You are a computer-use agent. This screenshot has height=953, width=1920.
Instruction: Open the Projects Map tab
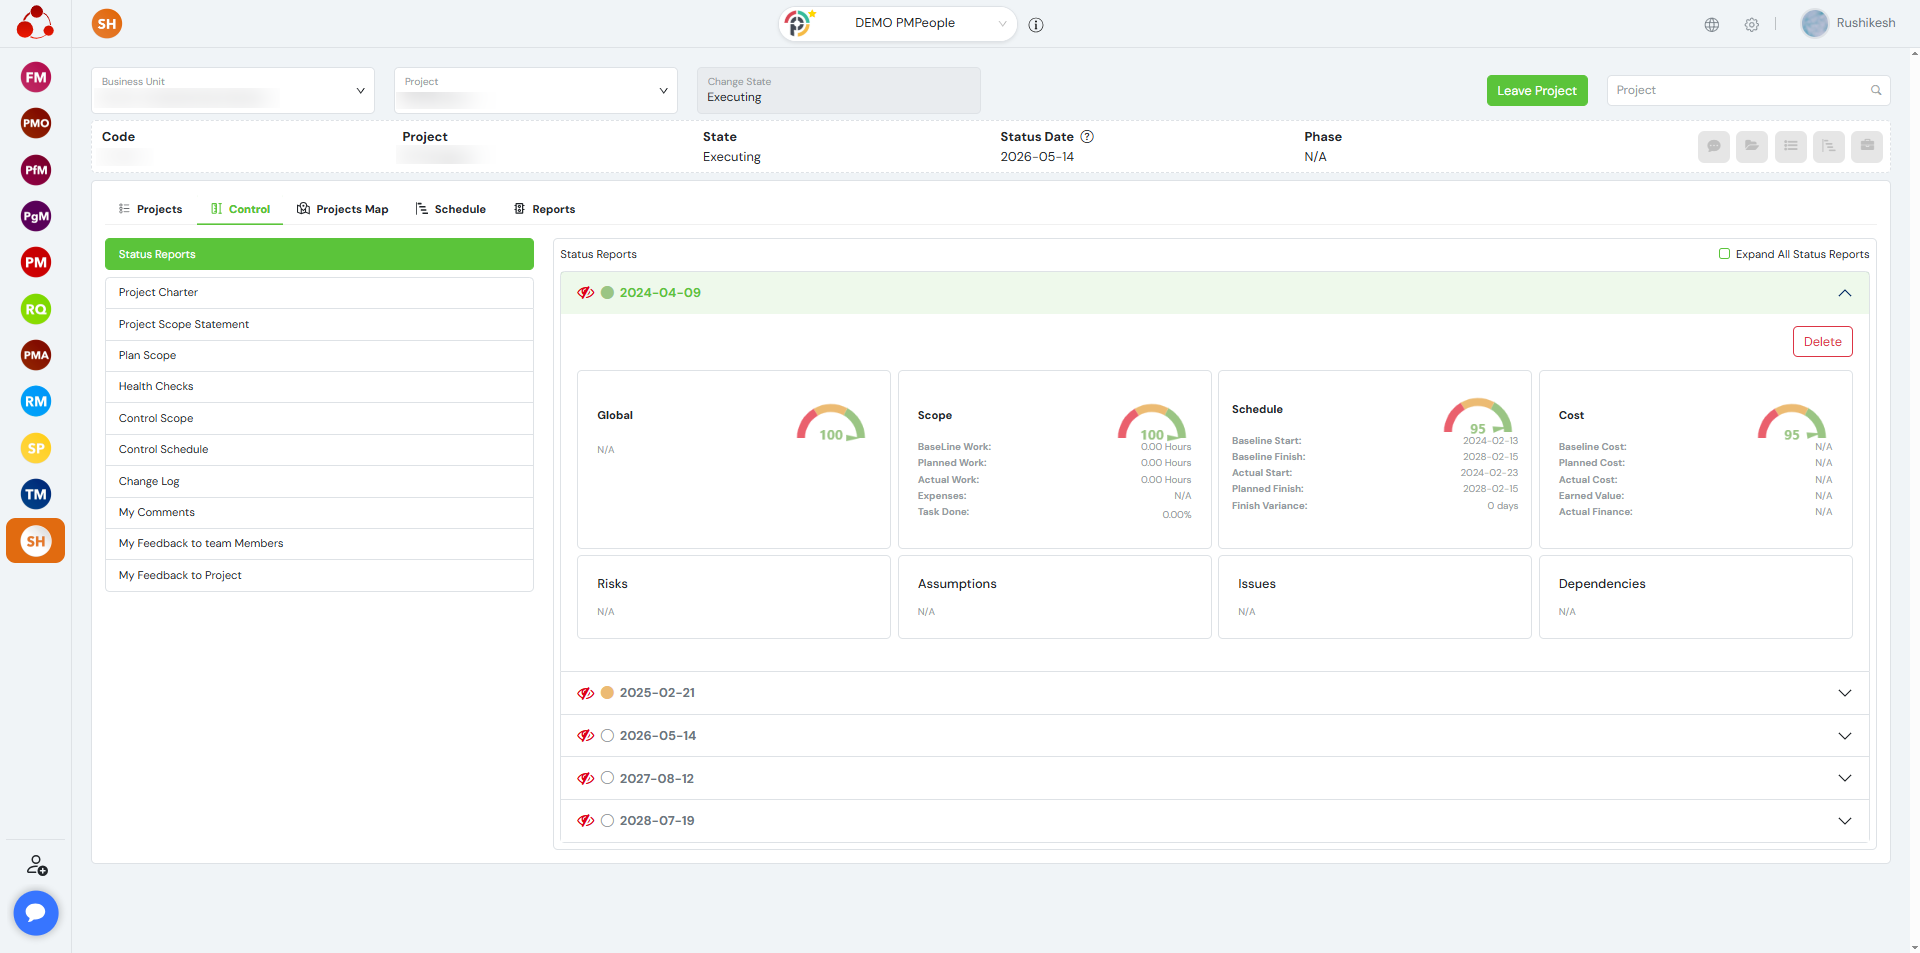(x=343, y=209)
